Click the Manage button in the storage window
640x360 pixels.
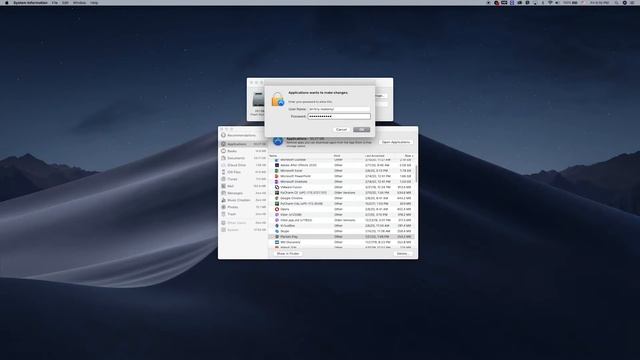380,96
